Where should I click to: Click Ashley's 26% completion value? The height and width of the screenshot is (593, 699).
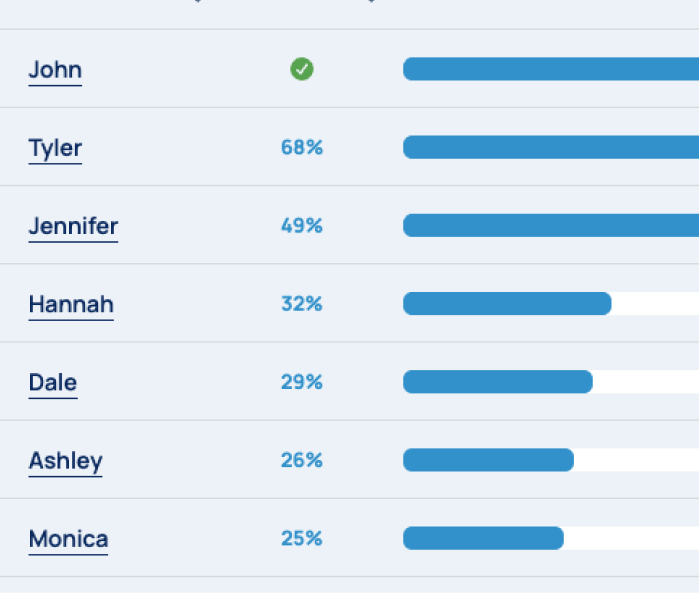(x=302, y=460)
